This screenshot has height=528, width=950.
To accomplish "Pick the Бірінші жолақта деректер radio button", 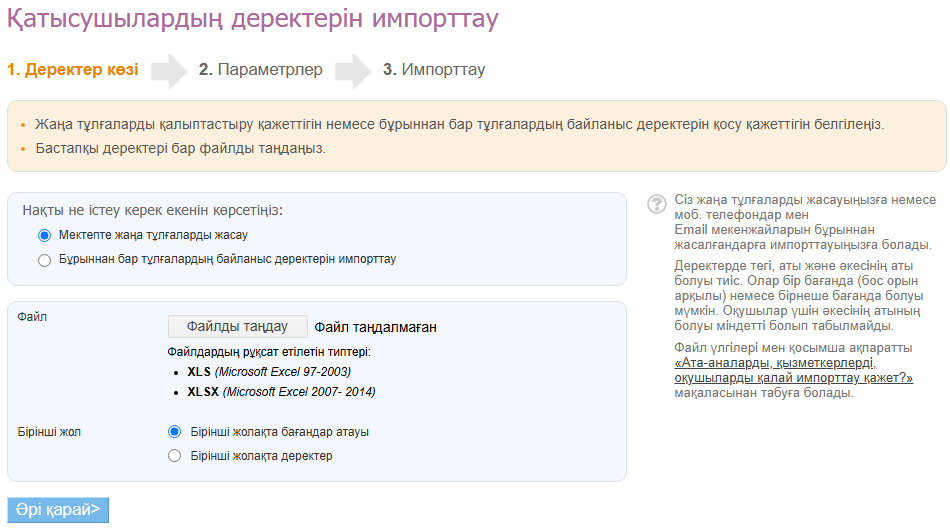I will coord(175,456).
